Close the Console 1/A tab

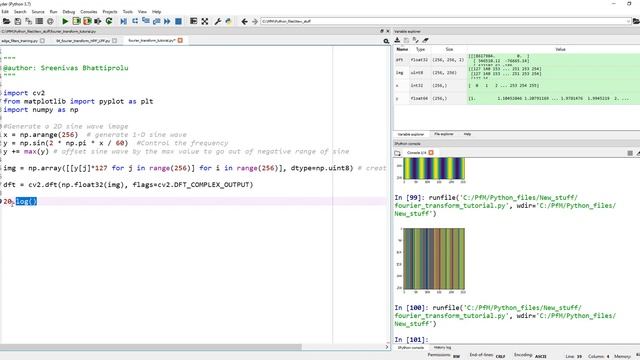[x=431, y=153]
